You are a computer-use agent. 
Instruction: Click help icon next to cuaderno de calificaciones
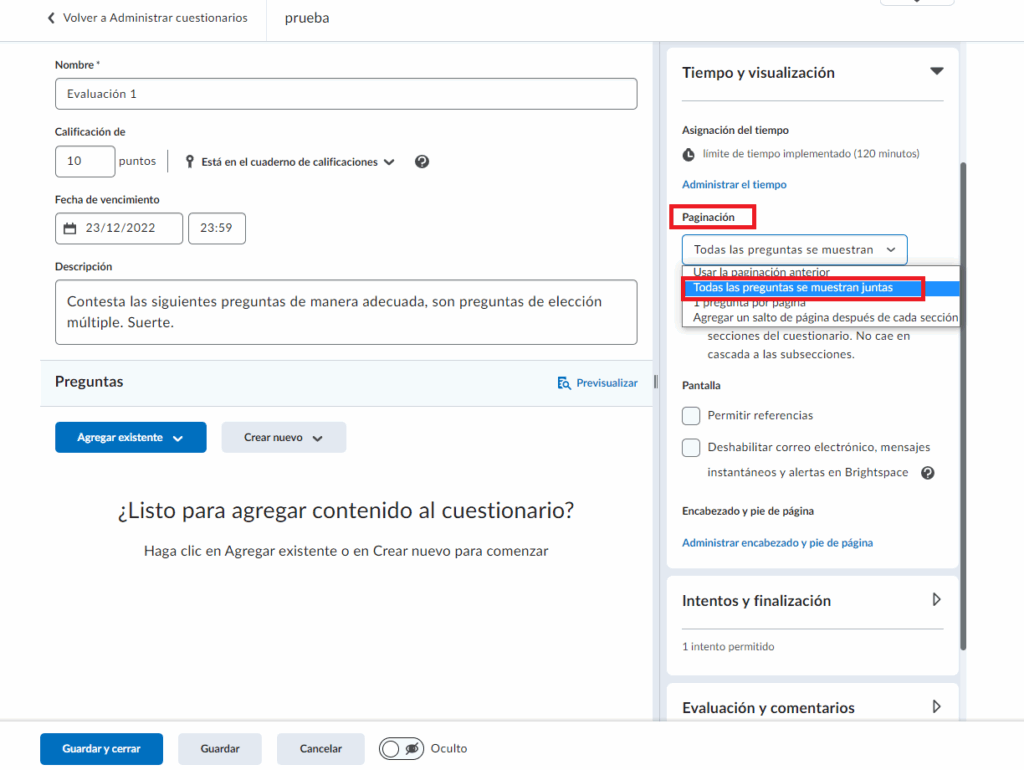(x=422, y=162)
